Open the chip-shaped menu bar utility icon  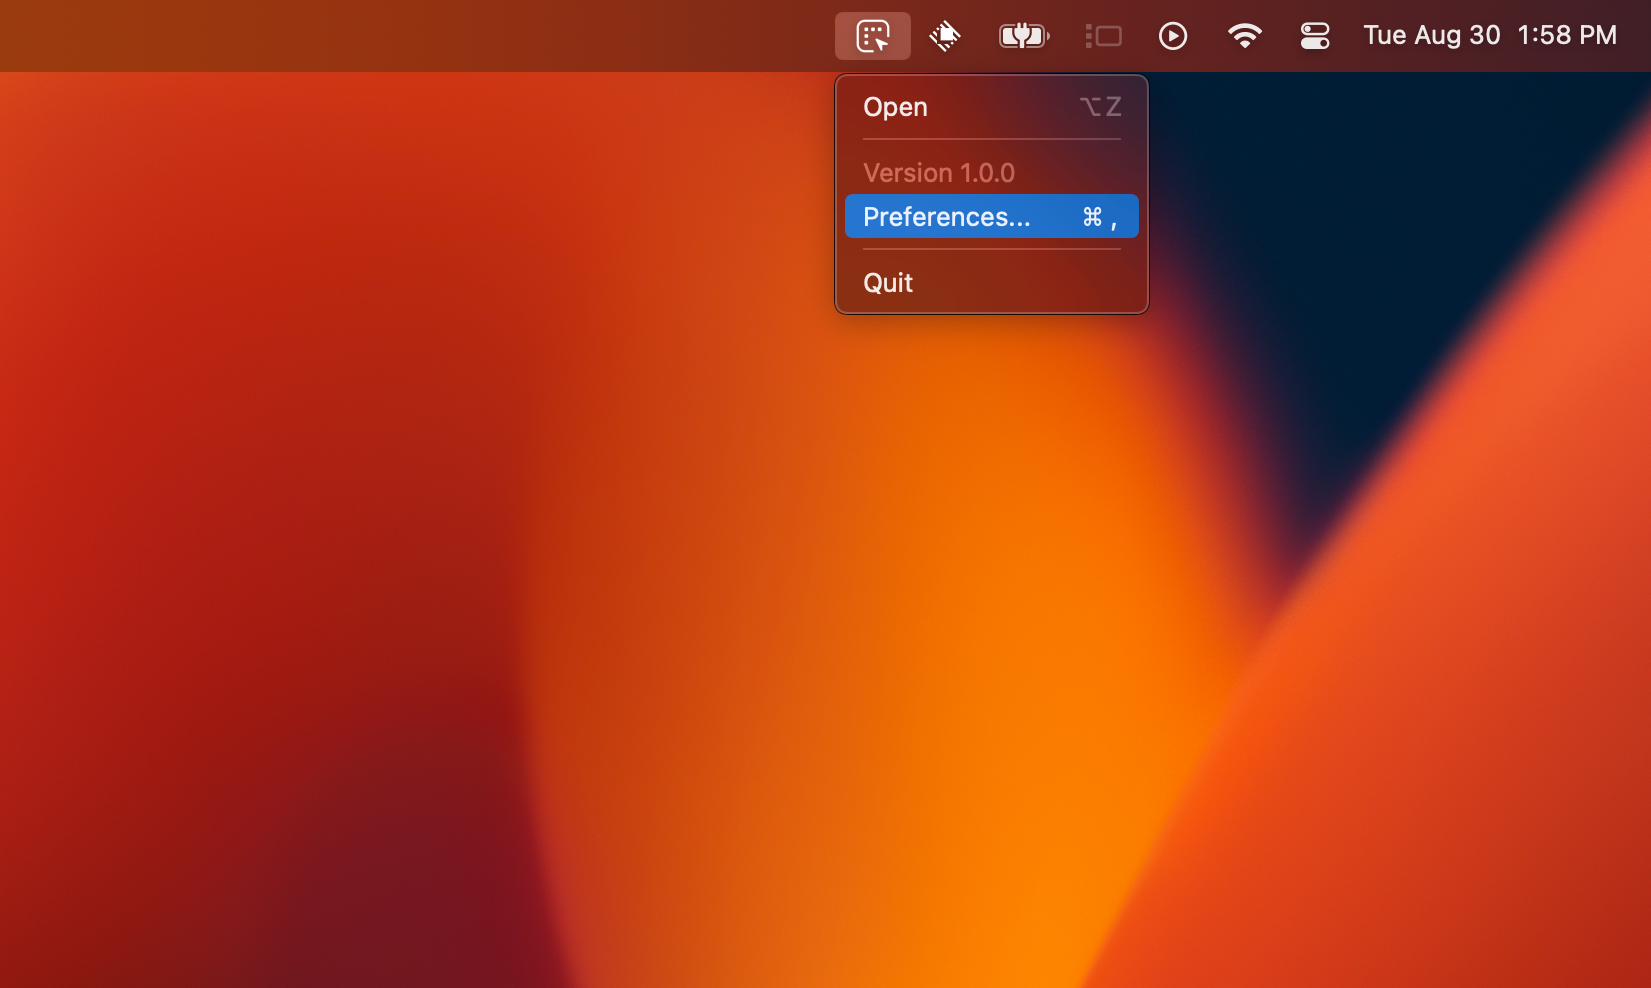pyautogui.click(x=945, y=36)
